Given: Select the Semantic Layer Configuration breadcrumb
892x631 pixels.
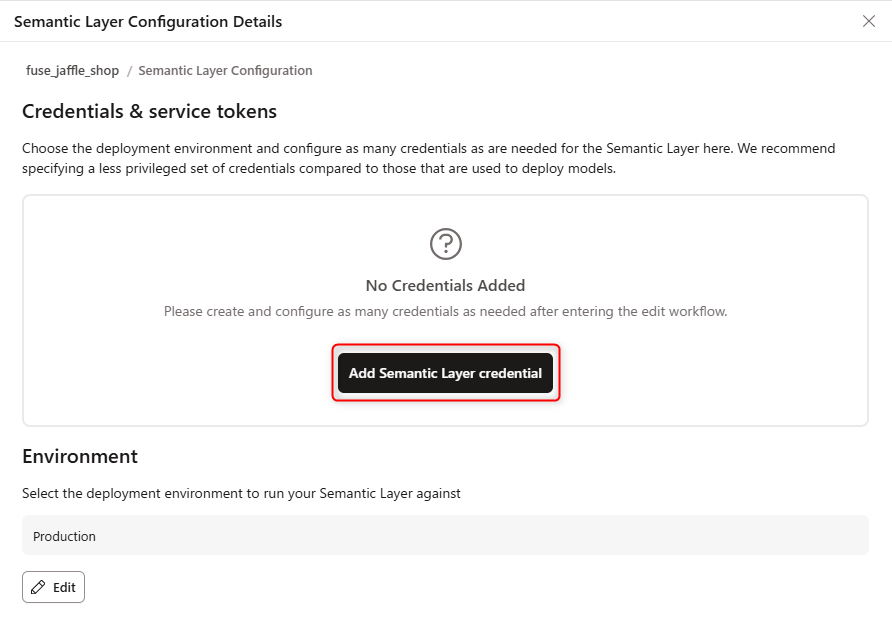Looking at the screenshot, I should click(225, 71).
